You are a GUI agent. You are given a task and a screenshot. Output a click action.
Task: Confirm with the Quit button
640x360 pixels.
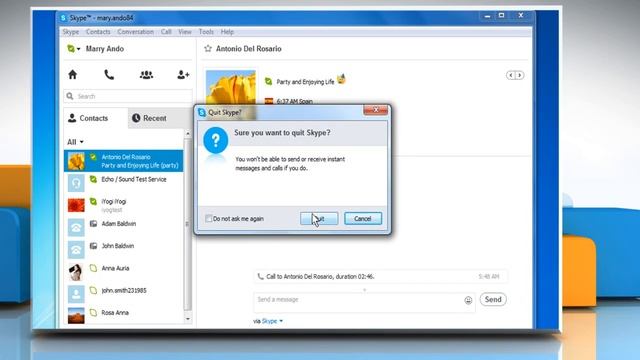point(319,219)
